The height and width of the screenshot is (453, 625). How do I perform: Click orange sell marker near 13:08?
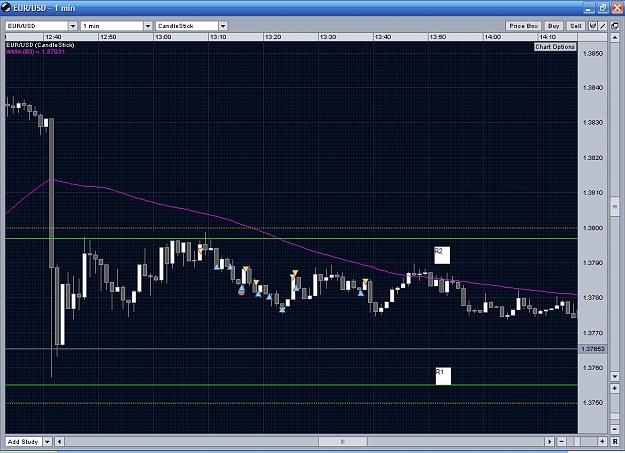201,250
